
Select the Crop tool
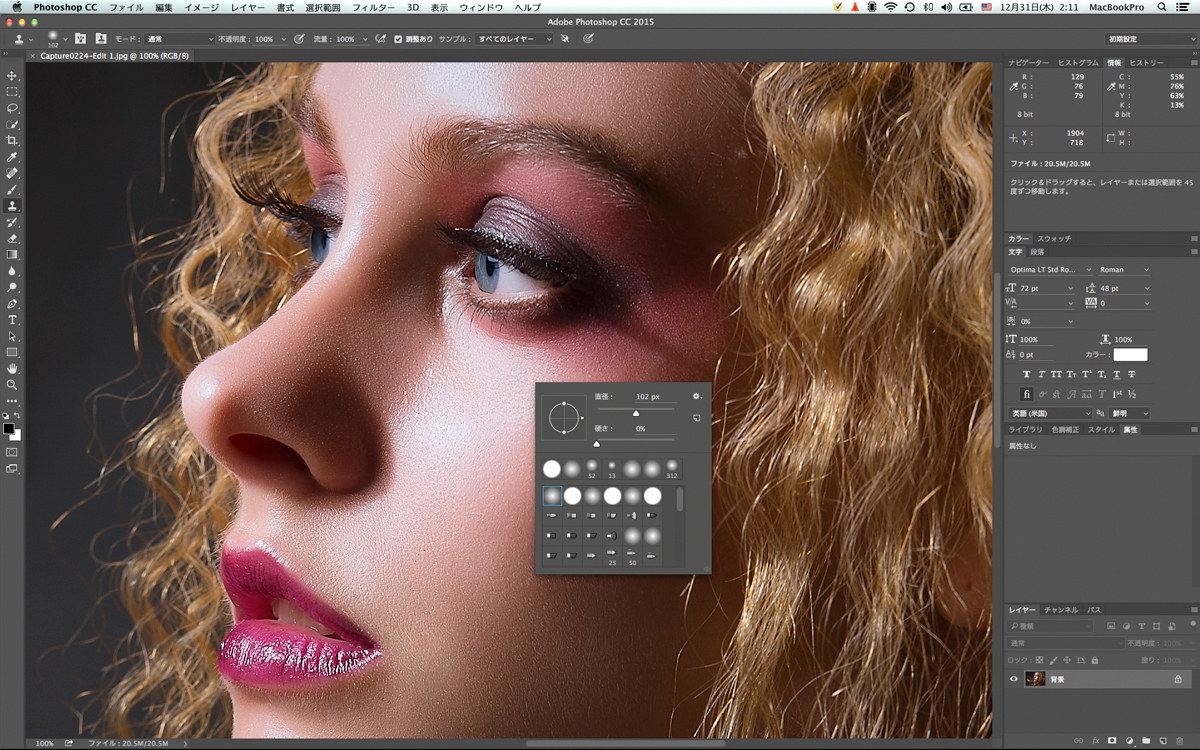[12, 141]
